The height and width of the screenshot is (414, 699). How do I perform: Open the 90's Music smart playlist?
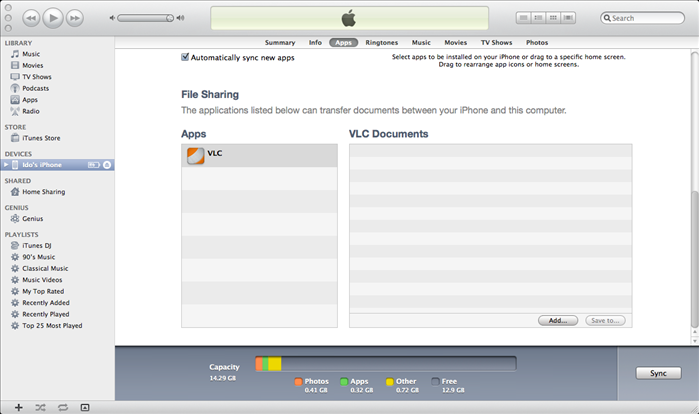[x=38, y=257]
